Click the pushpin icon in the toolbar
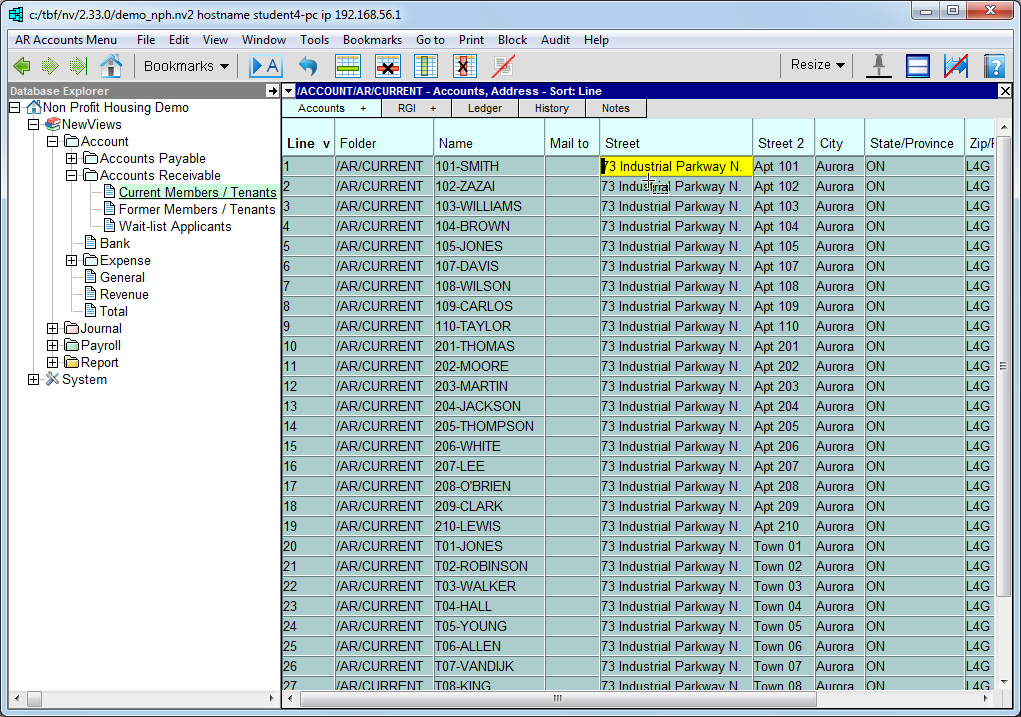The width and height of the screenshot is (1021, 717). (x=878, y=66)
